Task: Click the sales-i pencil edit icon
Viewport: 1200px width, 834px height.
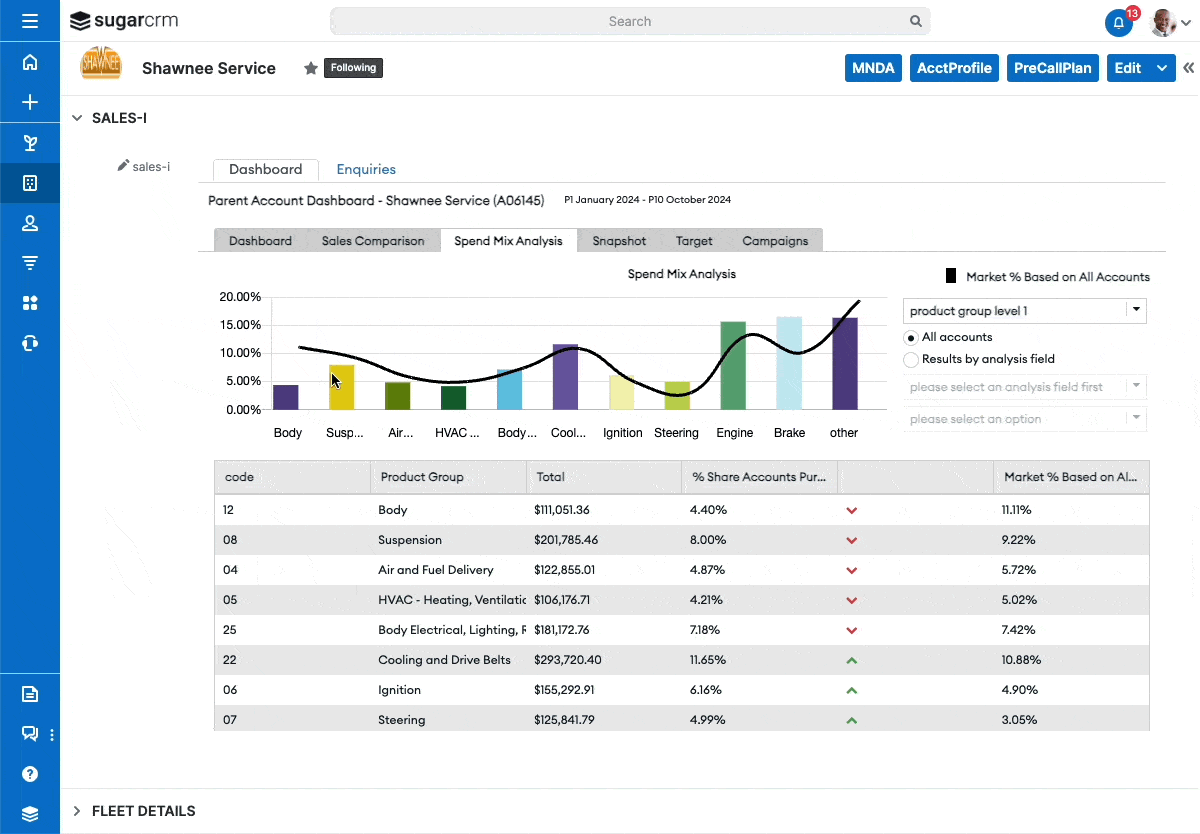Action: 123,166
